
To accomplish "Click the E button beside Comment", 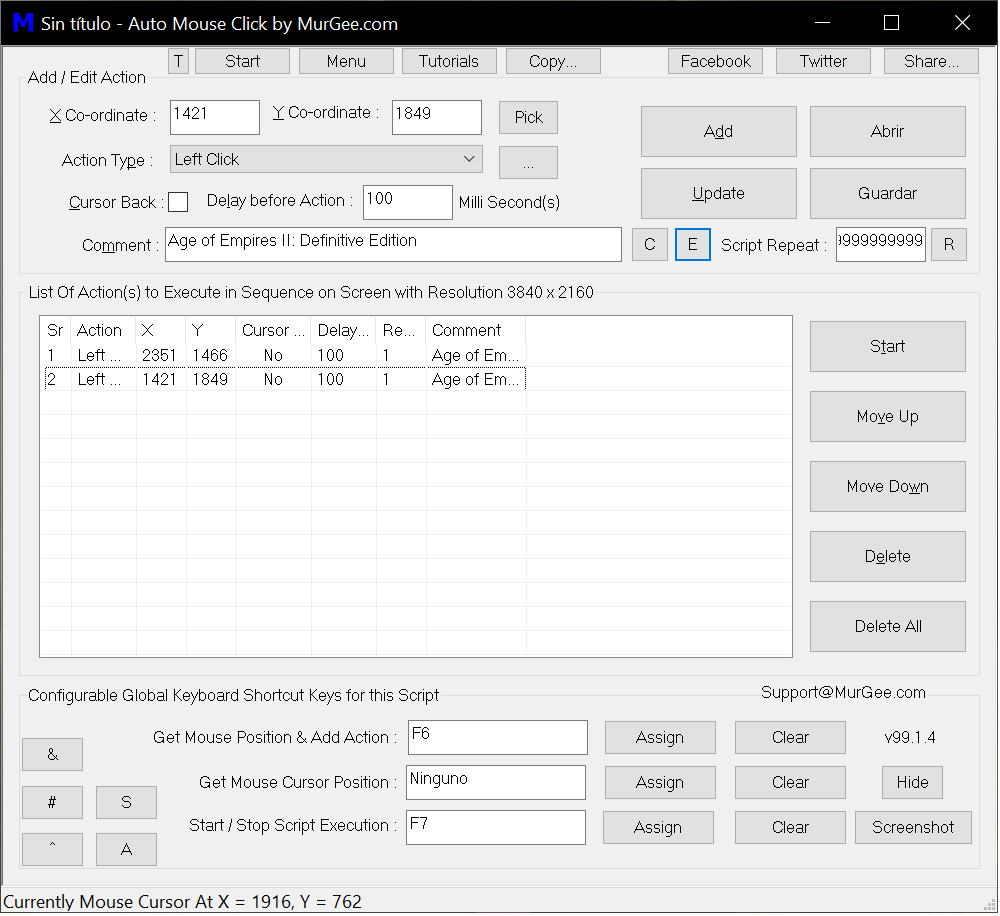I will pyautogui.click(x=693, y=245).
